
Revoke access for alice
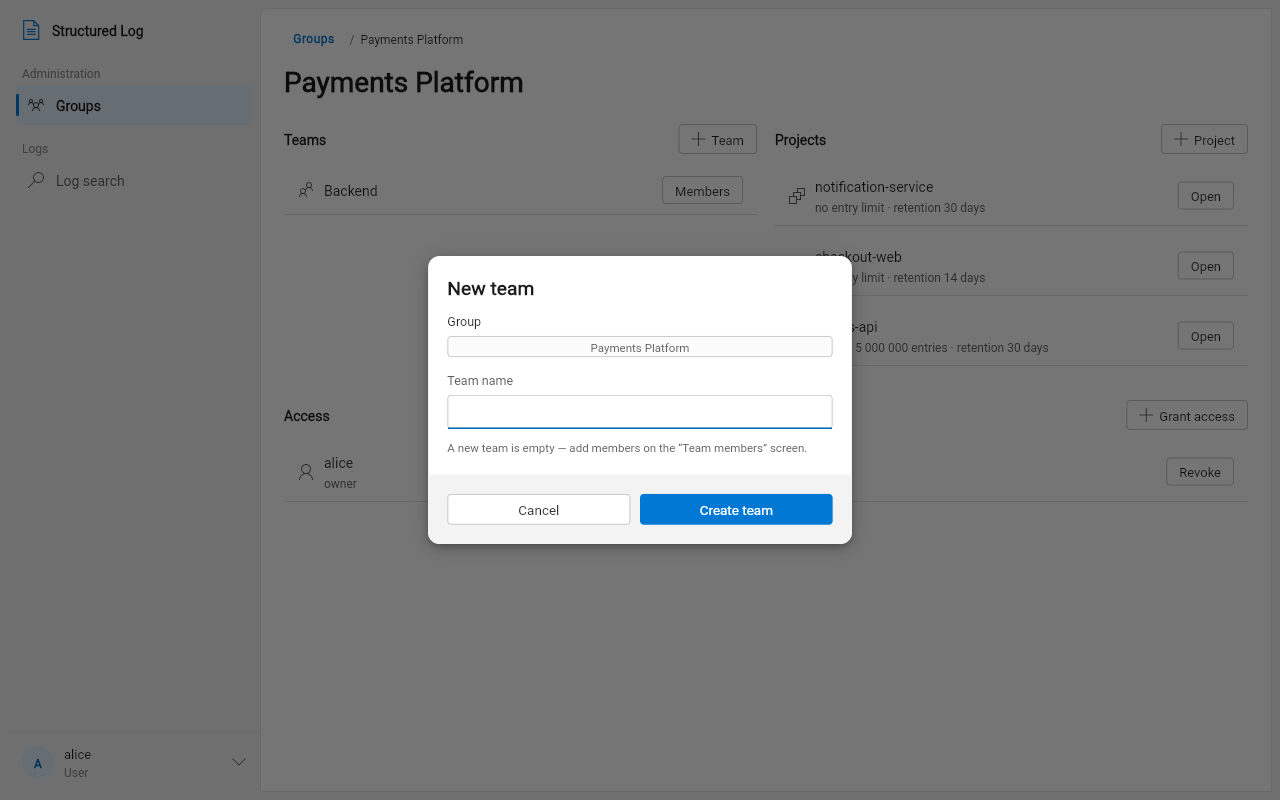pyautogui.click(x=1199, y=472)
